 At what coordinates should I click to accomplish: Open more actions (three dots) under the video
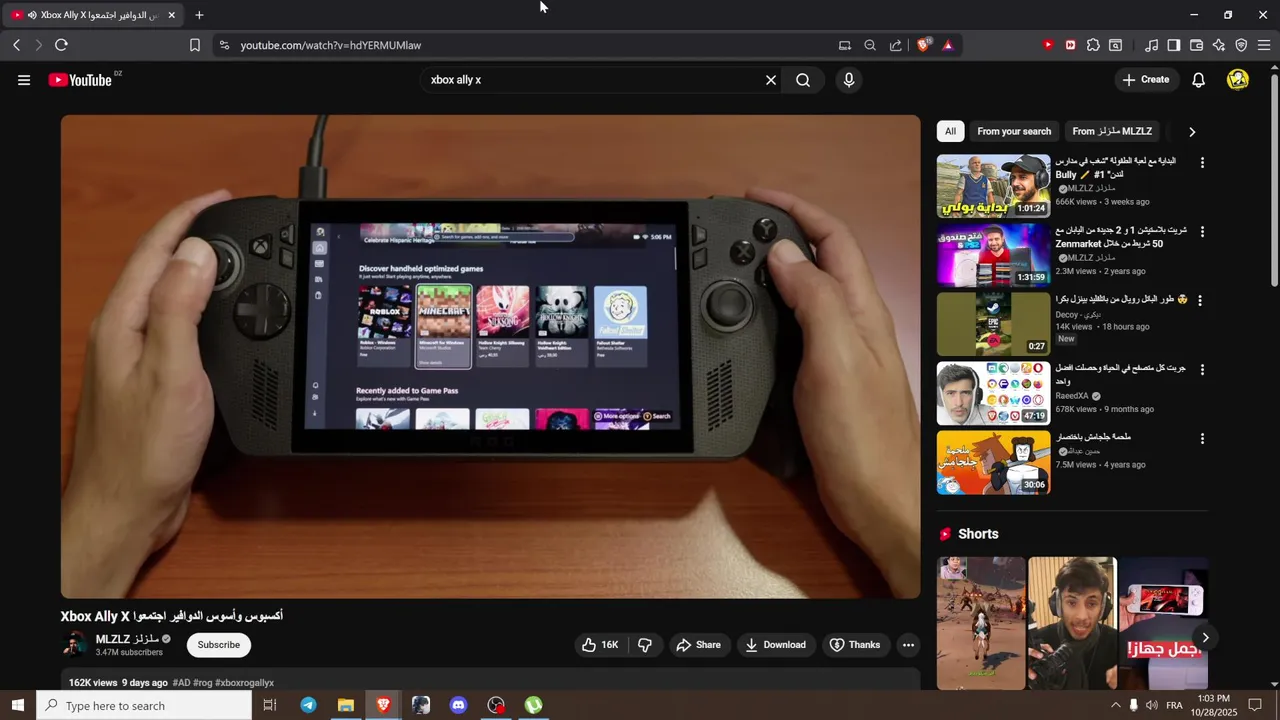tap(908, 645)
